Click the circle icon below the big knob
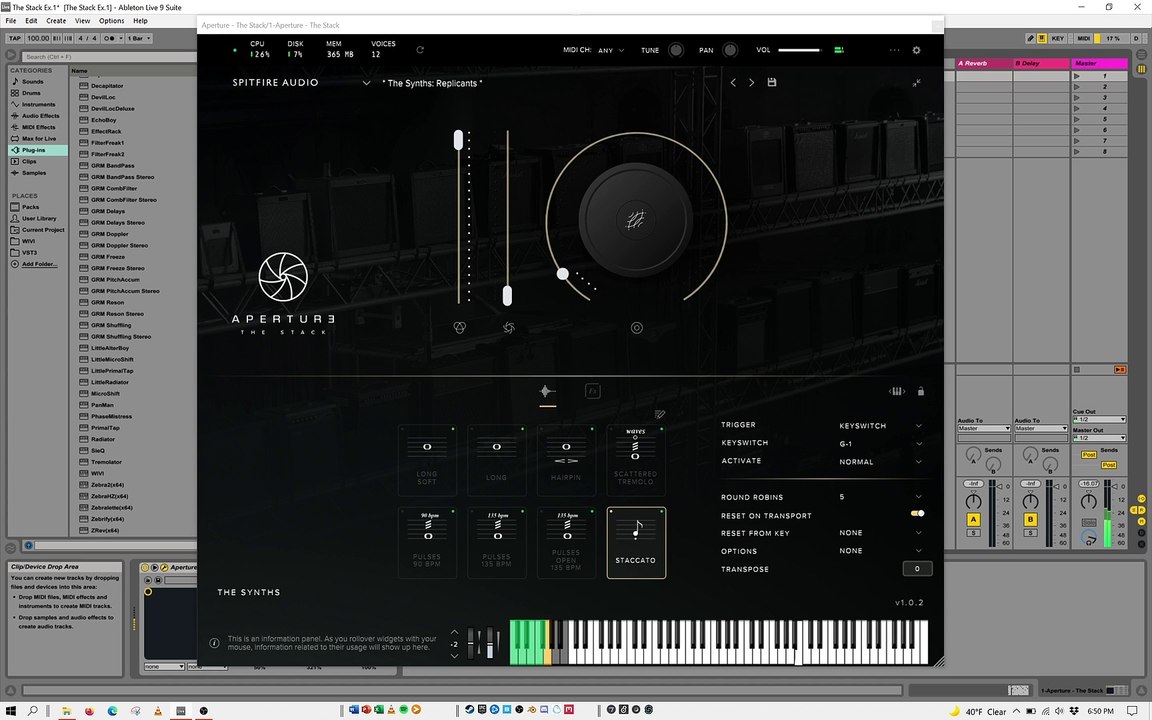This screenshot has height=720, width=1152. tap(637, 328)
